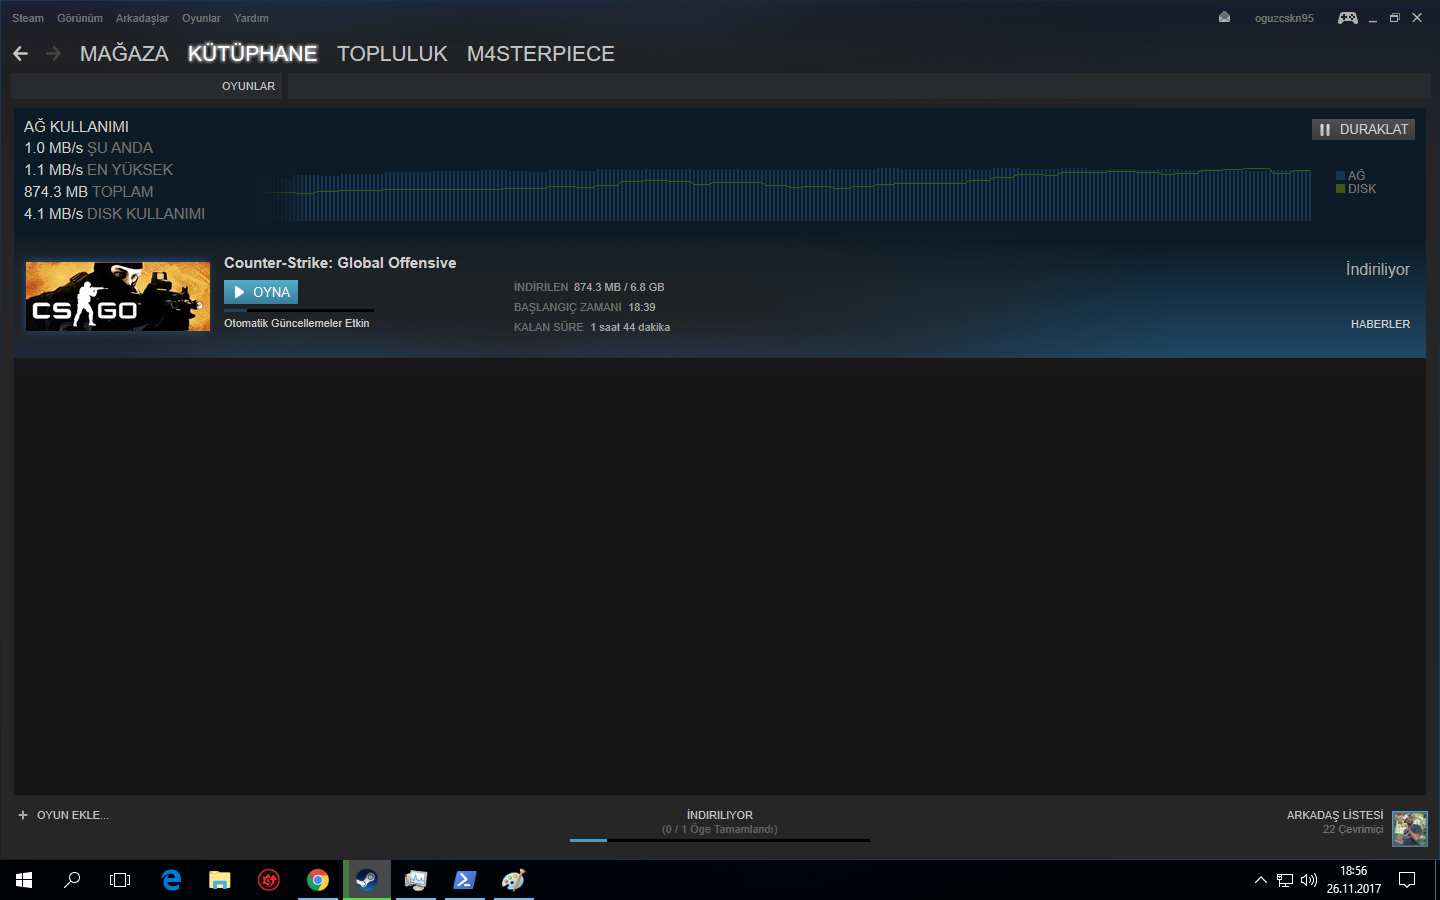Open the CS:GO game banner image
This screenshot has width=1440, height=900.
coord(118,296)
